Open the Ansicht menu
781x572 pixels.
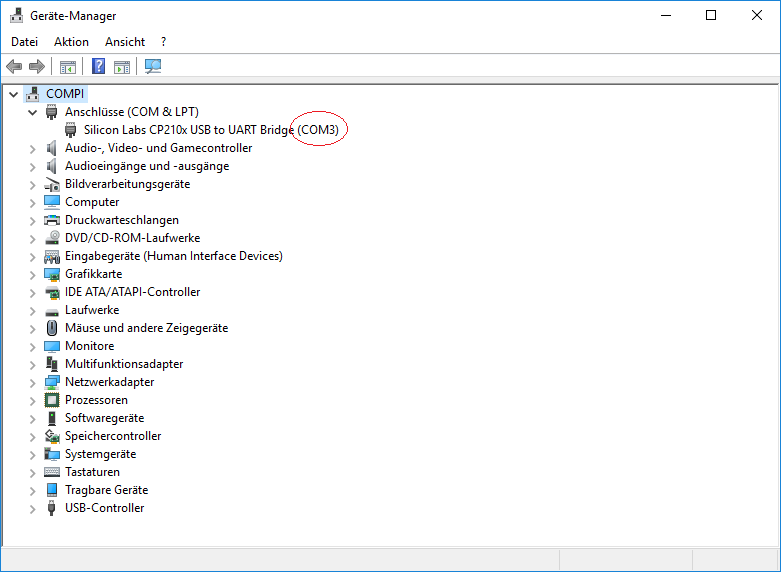[125, 42]
